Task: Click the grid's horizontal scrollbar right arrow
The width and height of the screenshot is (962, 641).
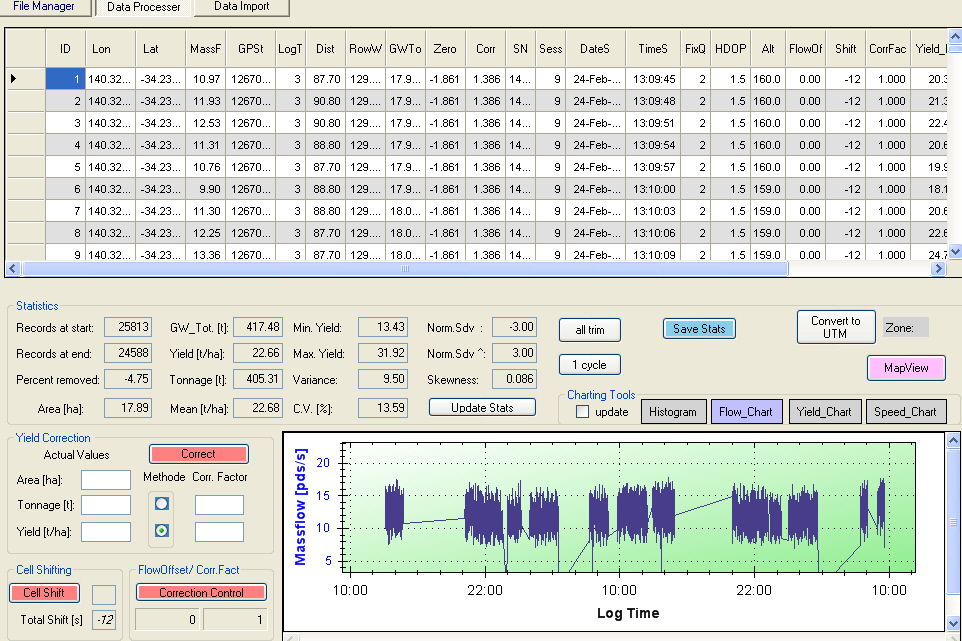Action: tap(939, 269)
